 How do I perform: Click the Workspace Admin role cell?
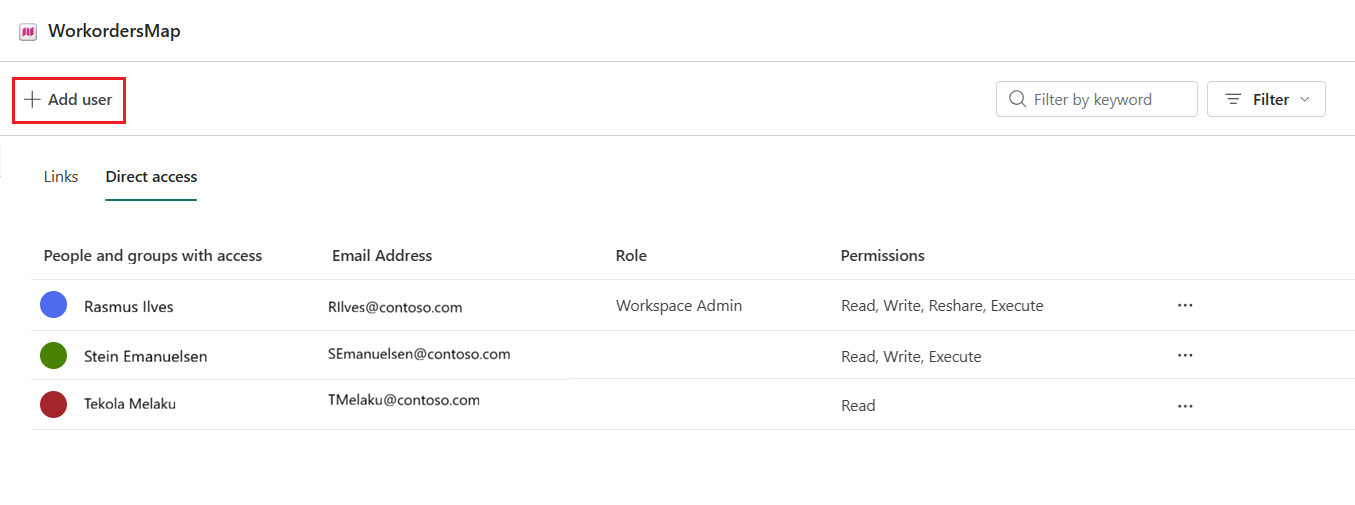[x=679, y=306]
